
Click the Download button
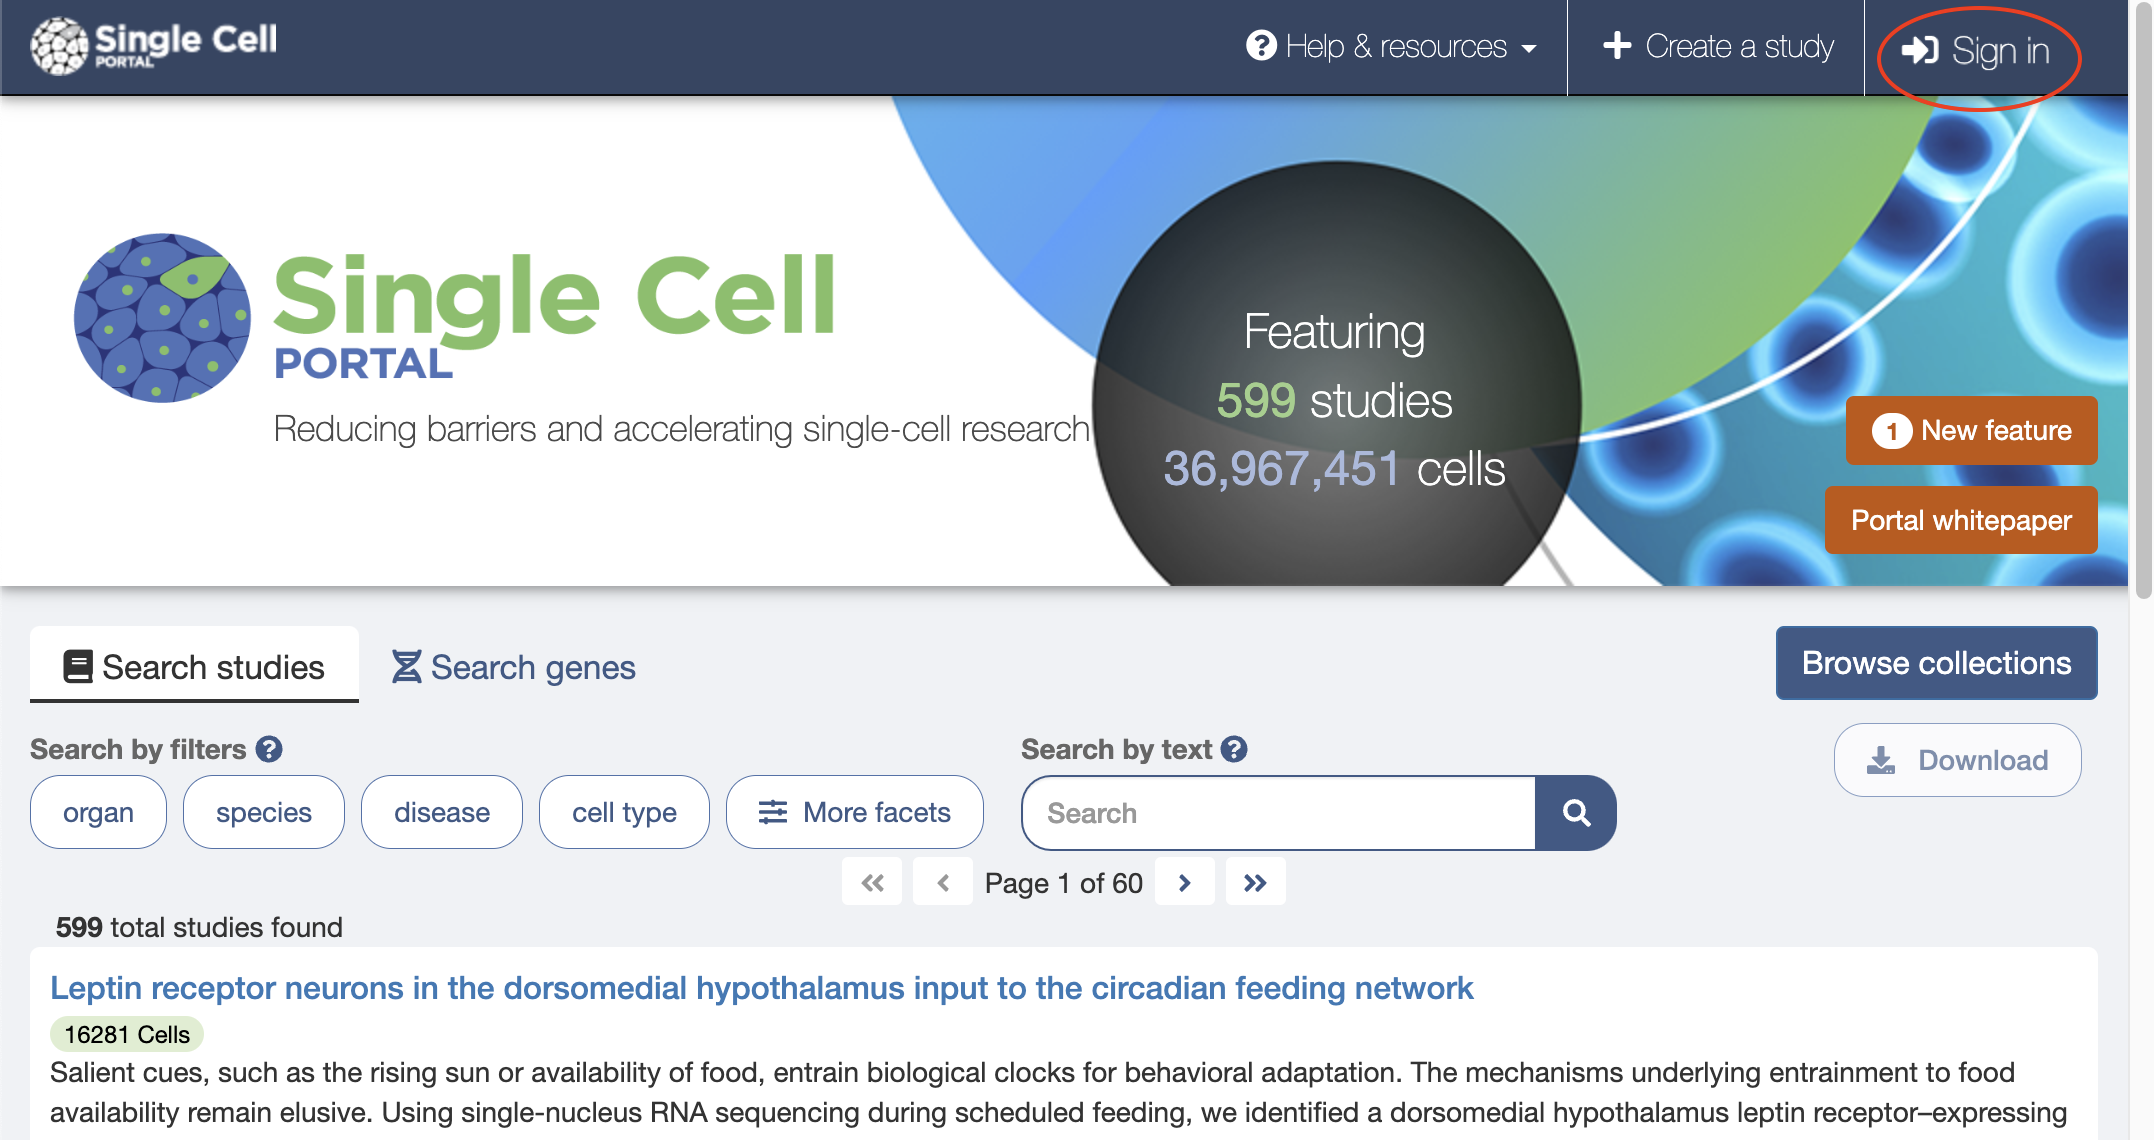tap(1957, 760)
